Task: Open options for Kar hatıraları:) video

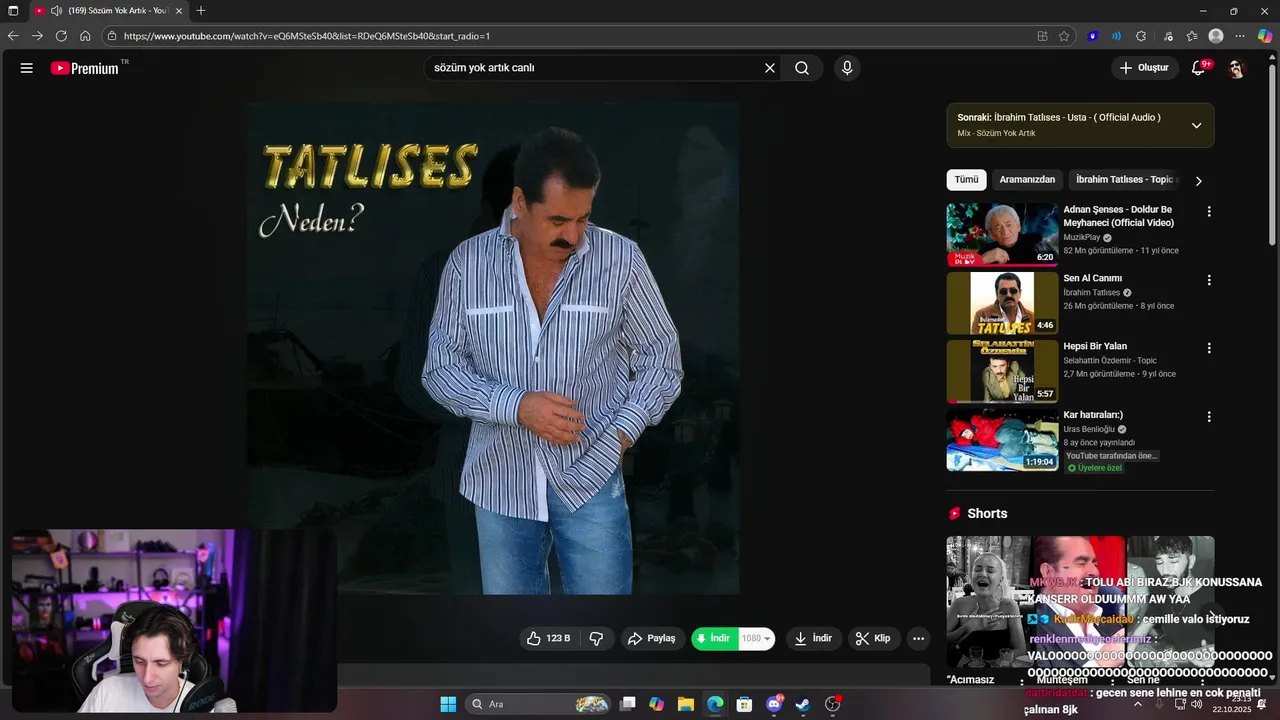Action: coord(1209,416)
